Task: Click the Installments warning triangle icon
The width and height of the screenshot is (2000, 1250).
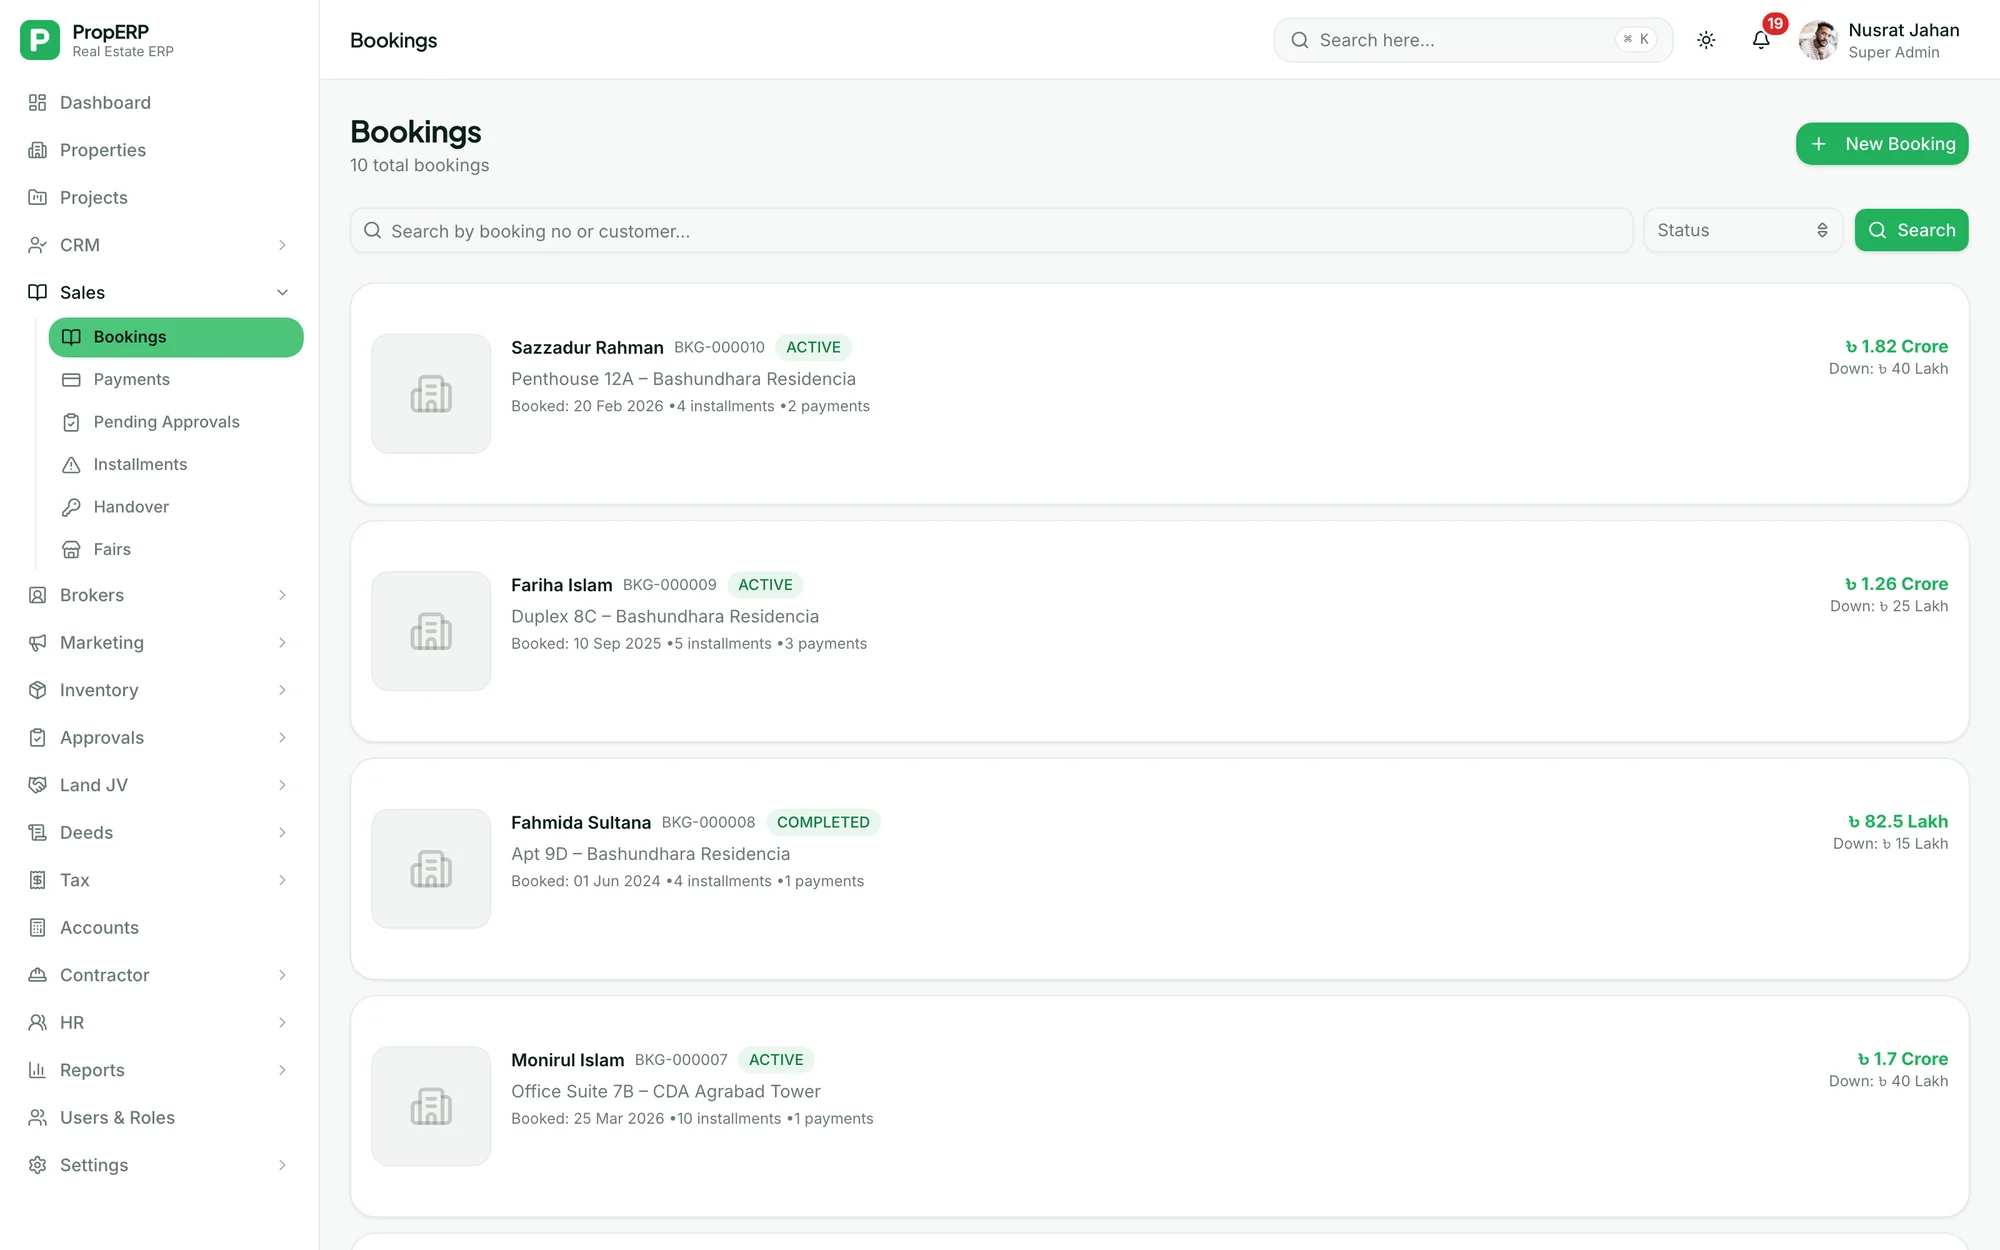Action: click(71, 465)
